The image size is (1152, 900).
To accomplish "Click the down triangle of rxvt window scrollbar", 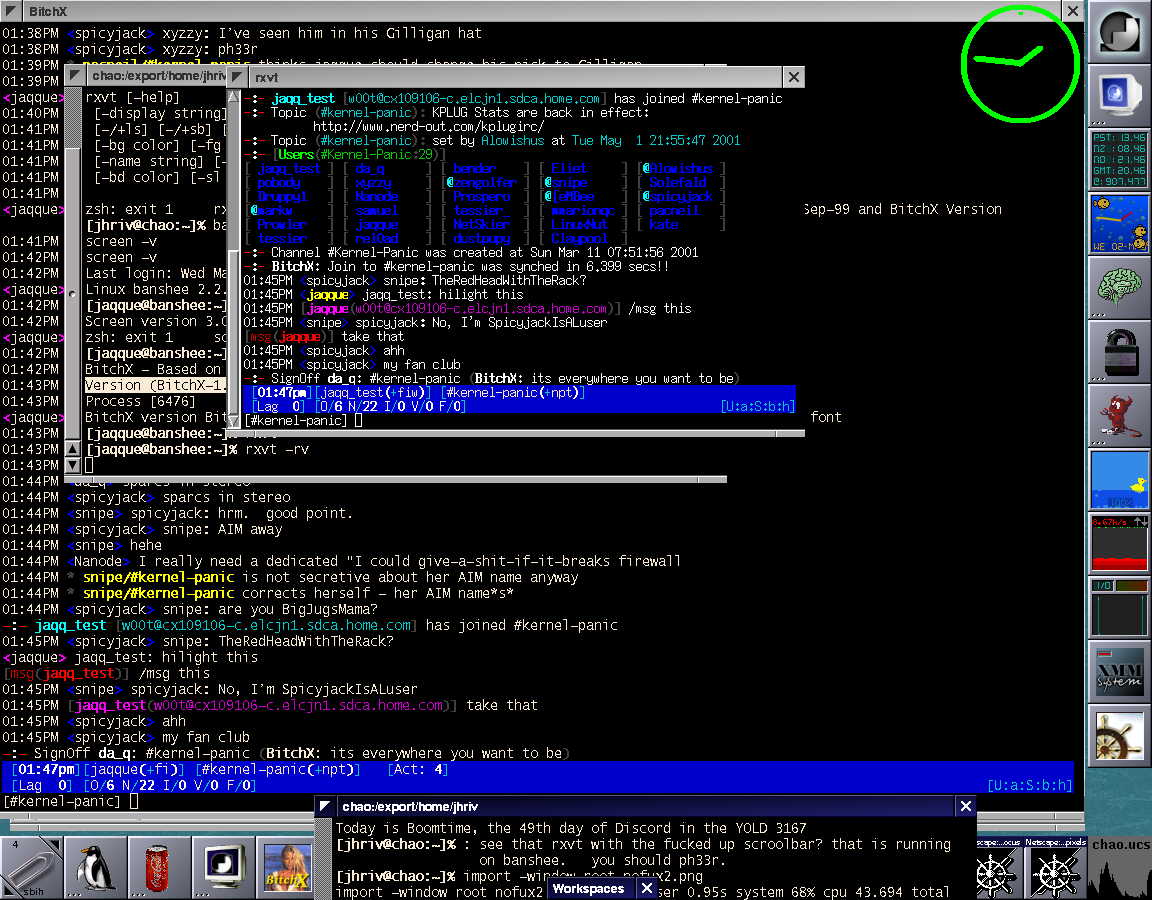I will (x=234, y=420).
